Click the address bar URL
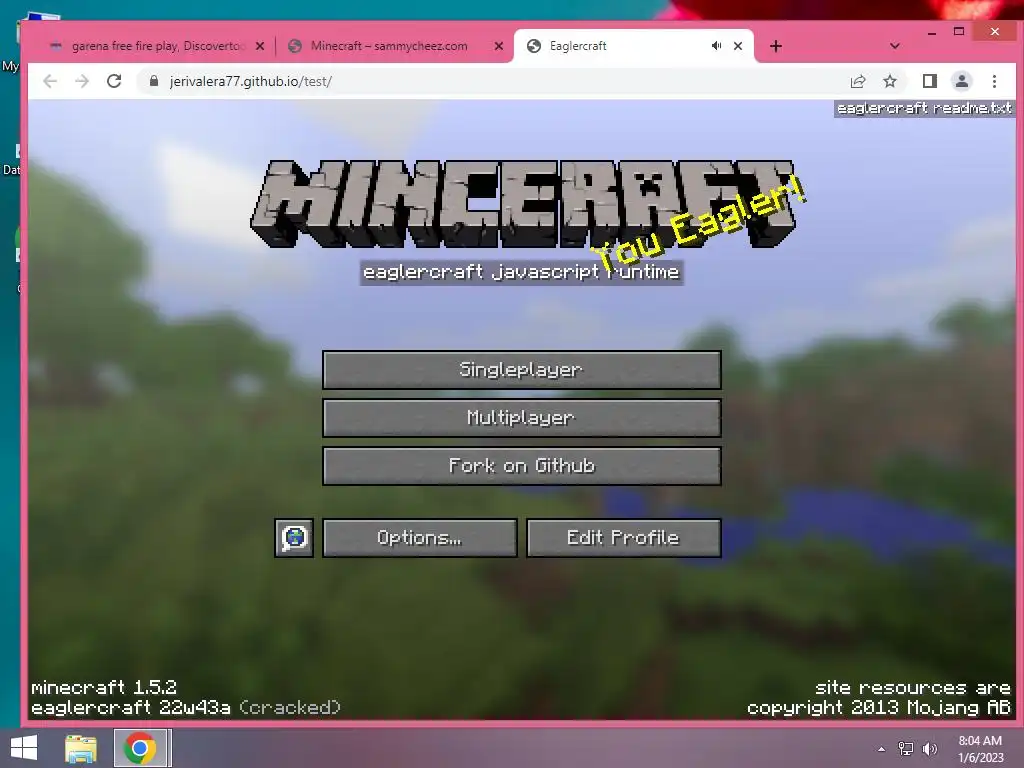 [251, 82]
